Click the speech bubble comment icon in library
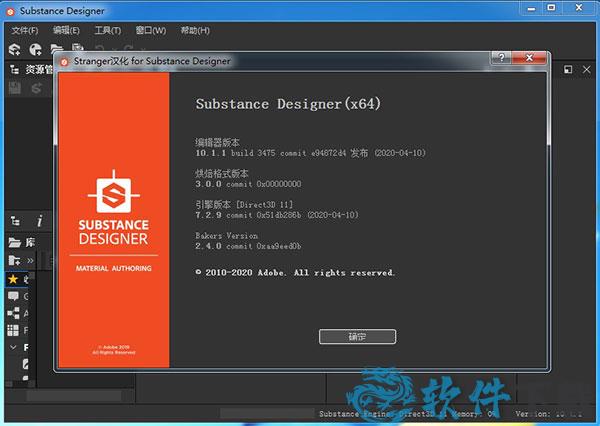This screenshot has height=426, width=600. 15,296
